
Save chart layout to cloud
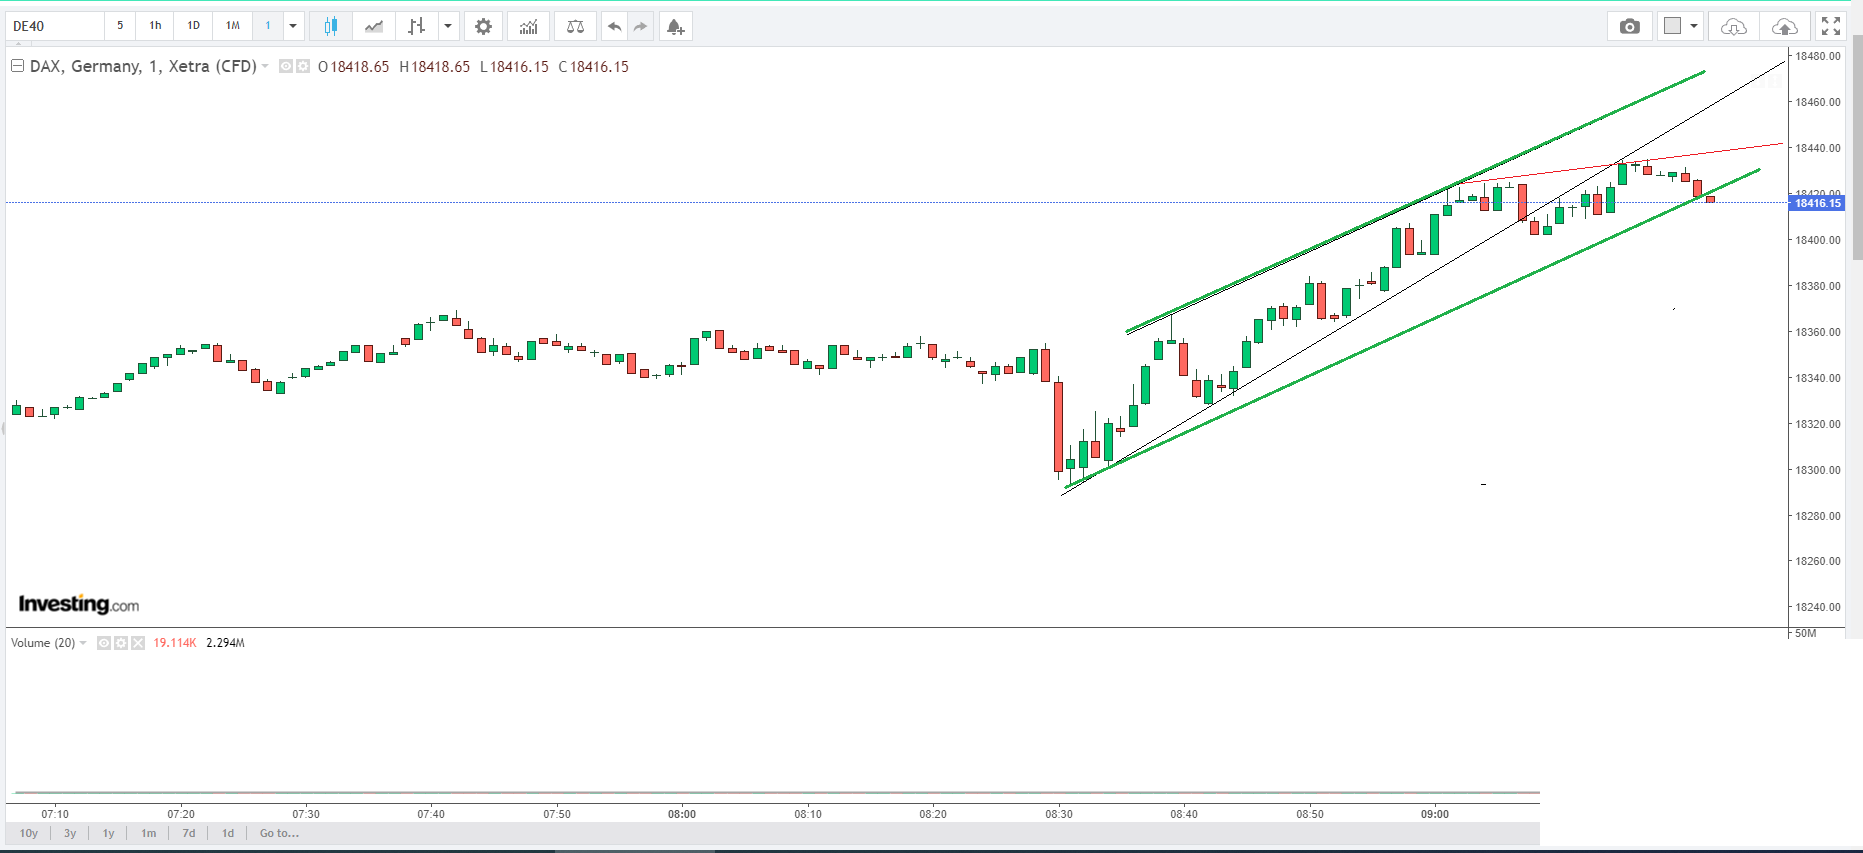1784,26
